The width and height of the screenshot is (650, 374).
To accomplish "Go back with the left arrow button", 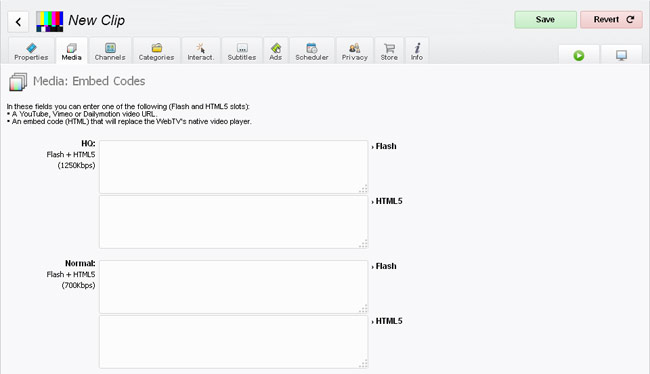I will tap(18, 22).
